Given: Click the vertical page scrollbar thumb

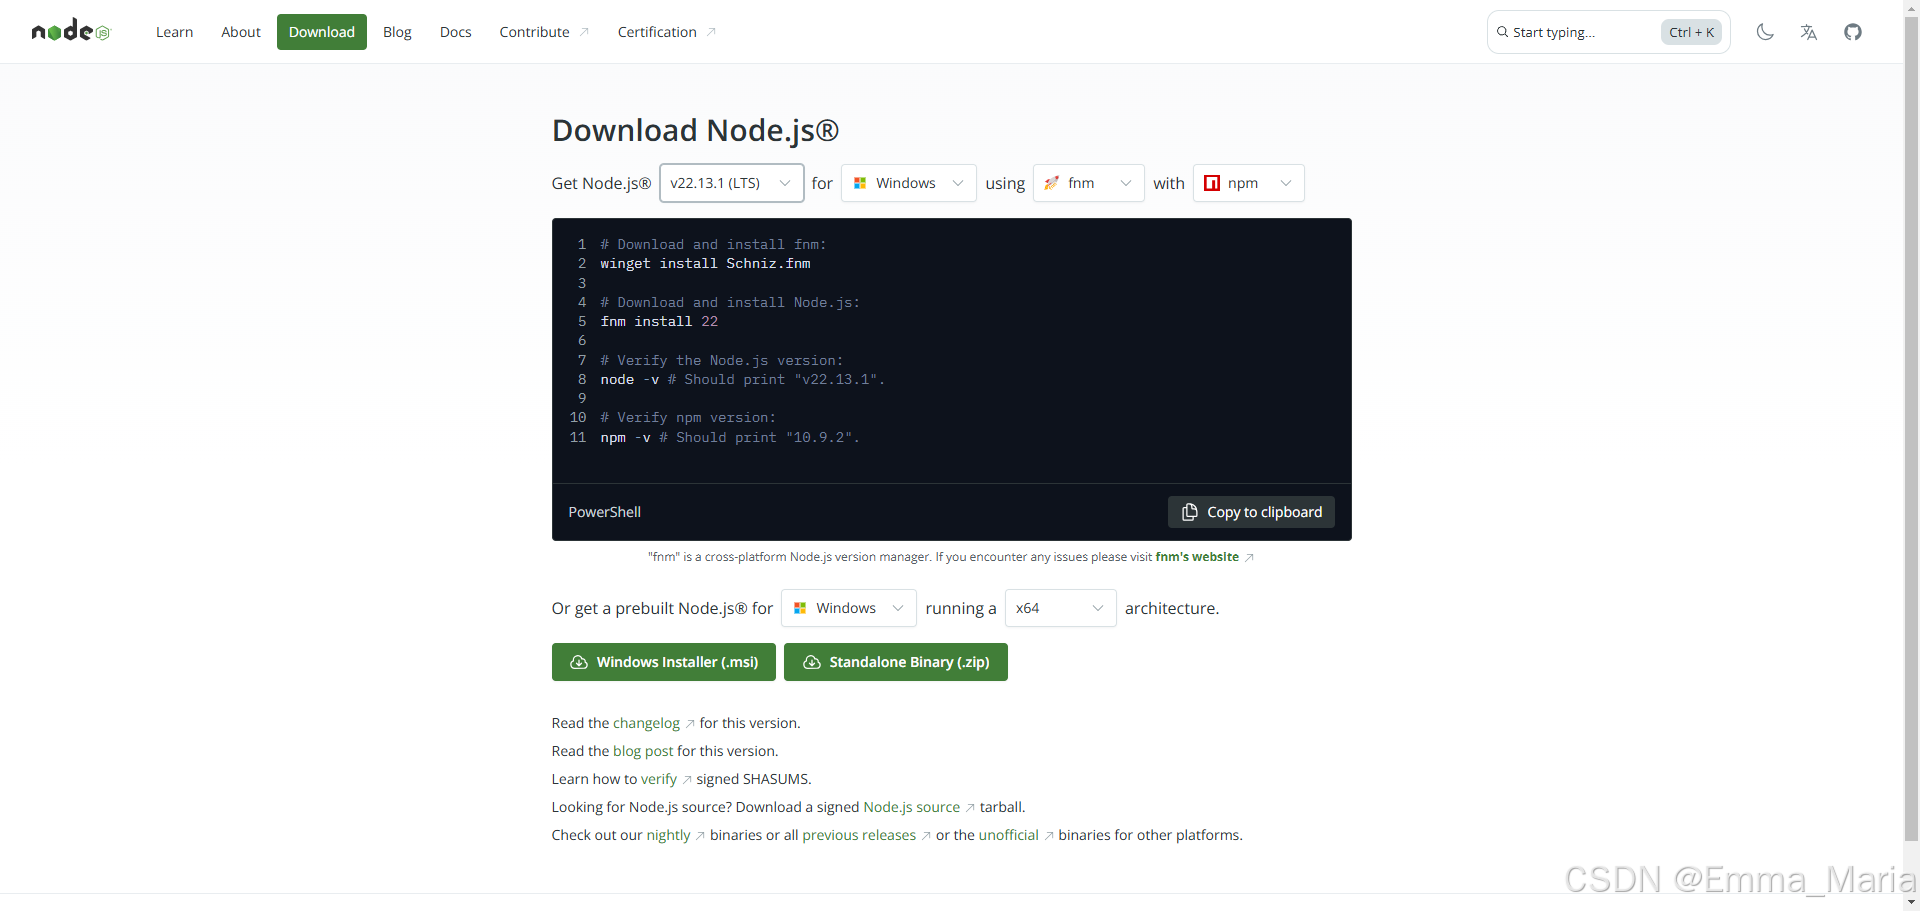Looking at the screenshot, I should click(x=1911, y=430).
